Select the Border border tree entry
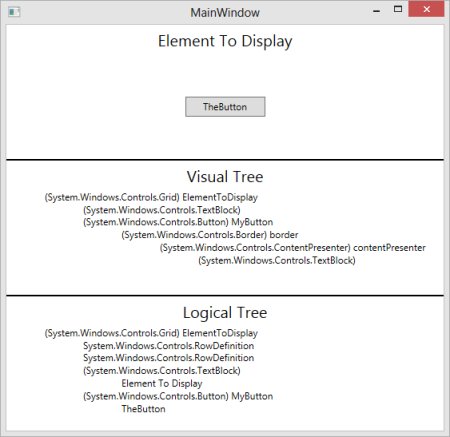Screen dimensions: 450x437 (210, 235)
